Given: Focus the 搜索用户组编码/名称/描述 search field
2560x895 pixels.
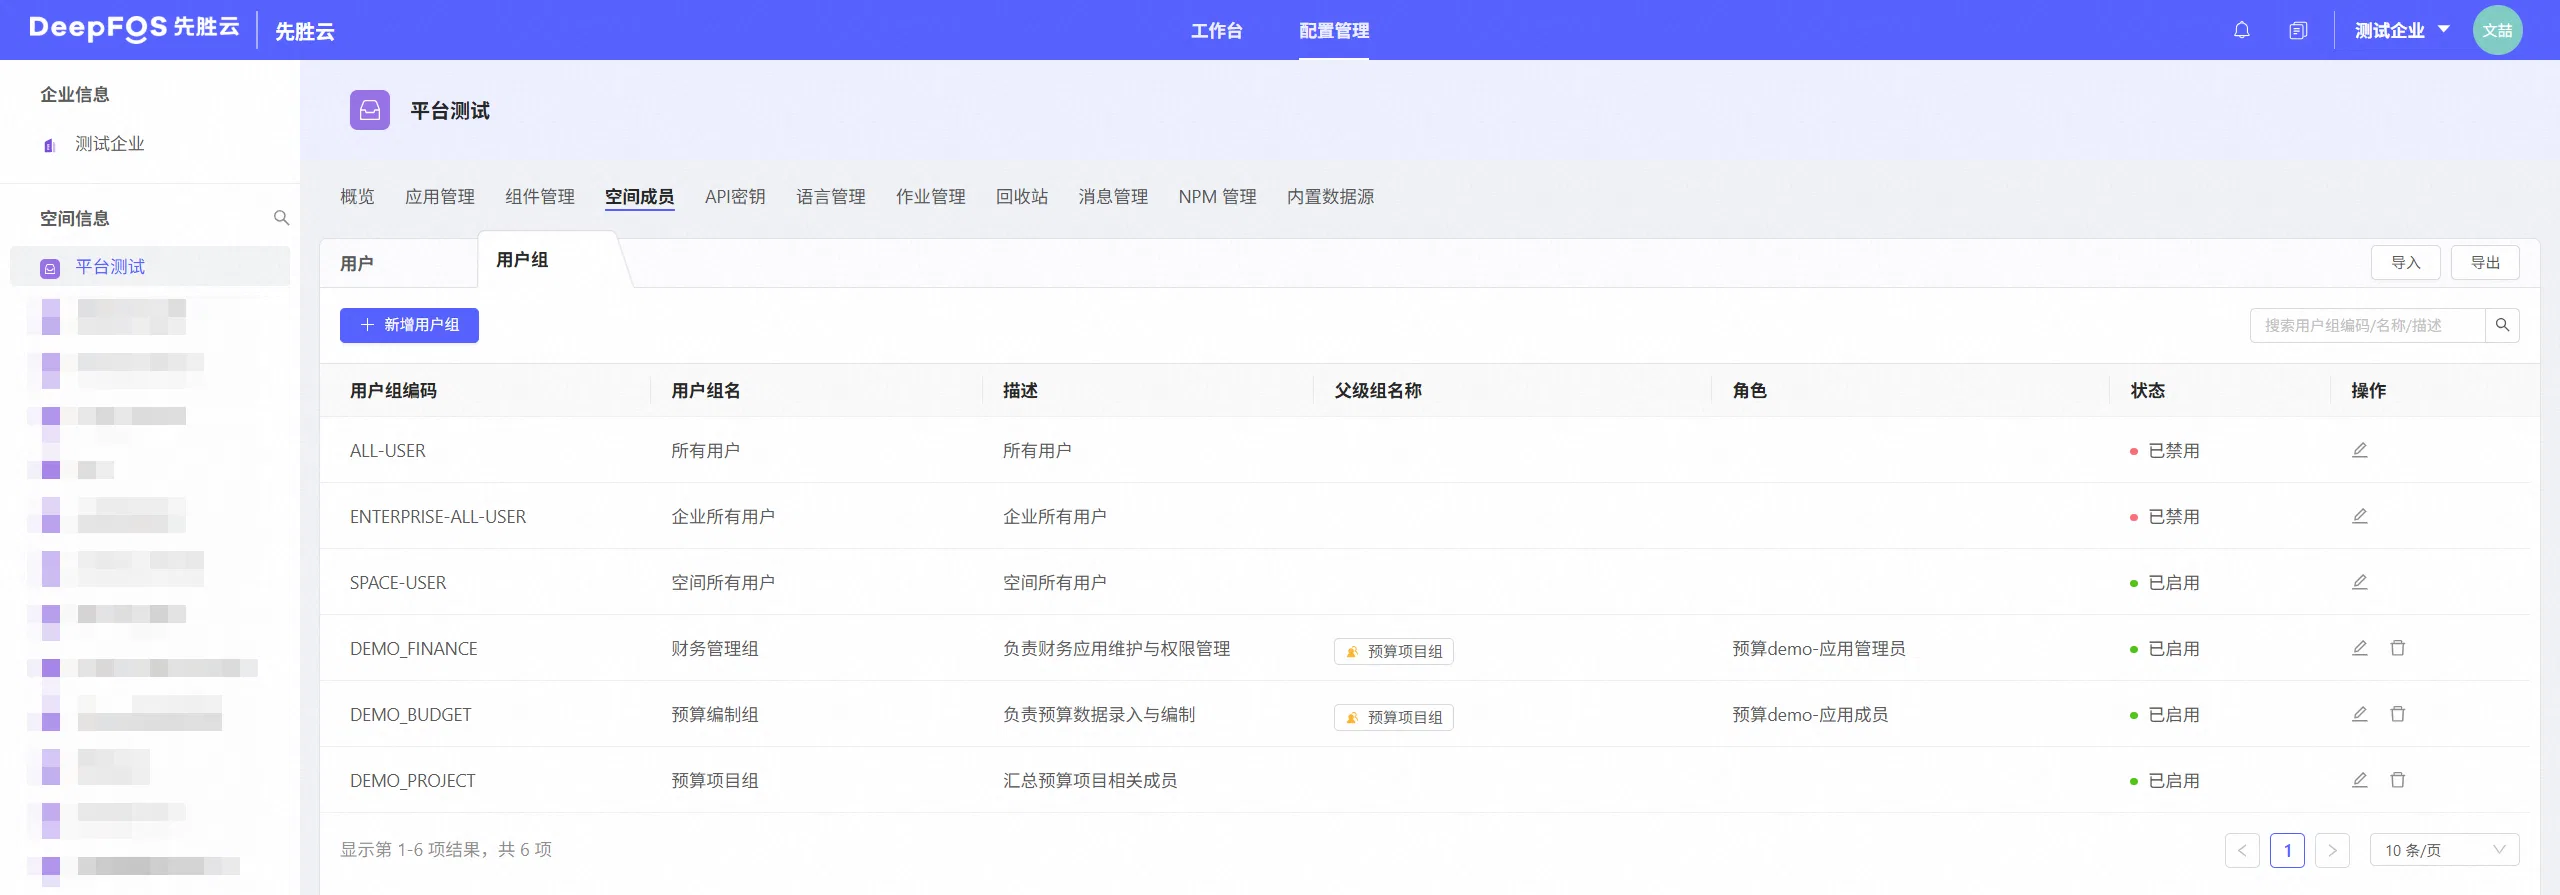Looking at the screenshot, I should (2367, 325).
